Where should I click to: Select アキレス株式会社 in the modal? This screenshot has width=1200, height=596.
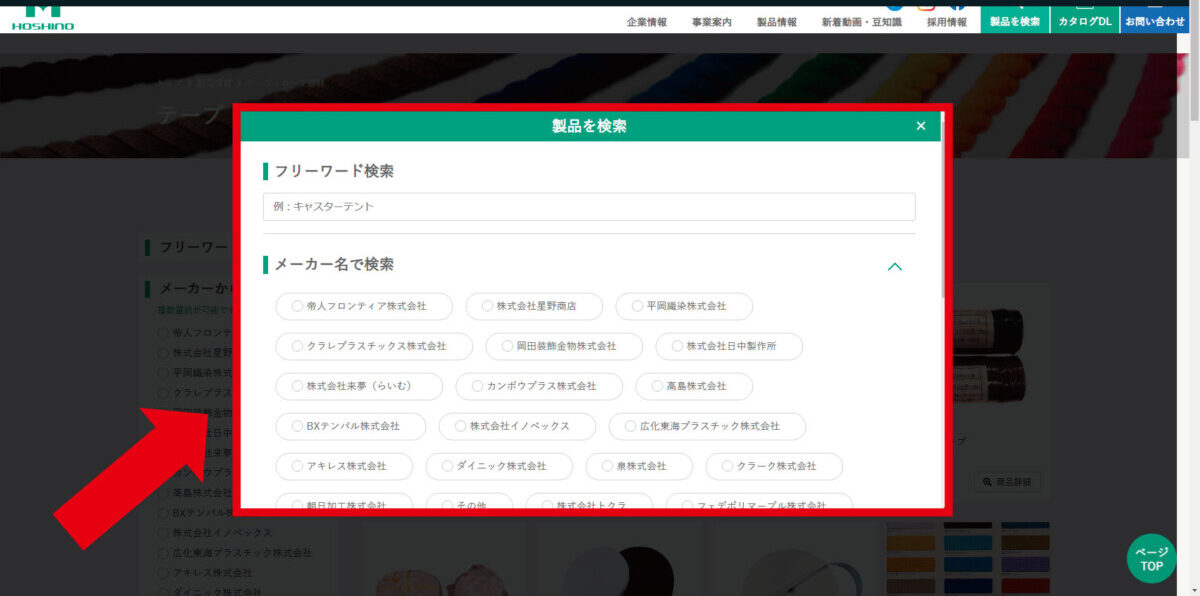click(x=344, y=466)
